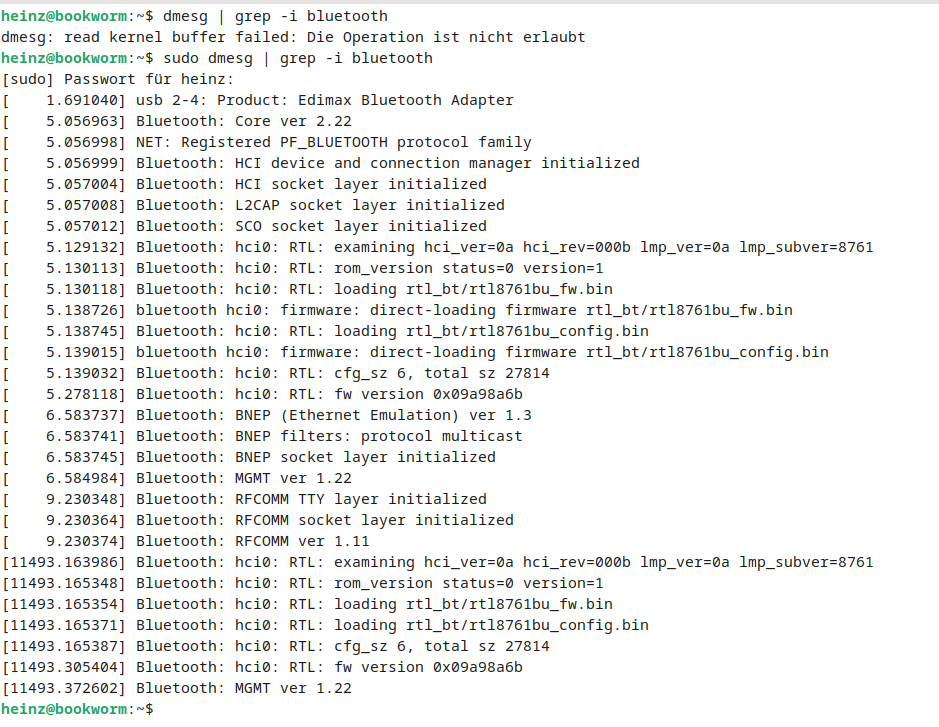Click 'BNEP (Ethernet Emulation) ver 1.3' line
The height and width of the screenshot is (727, 939).
pos(267,416)
